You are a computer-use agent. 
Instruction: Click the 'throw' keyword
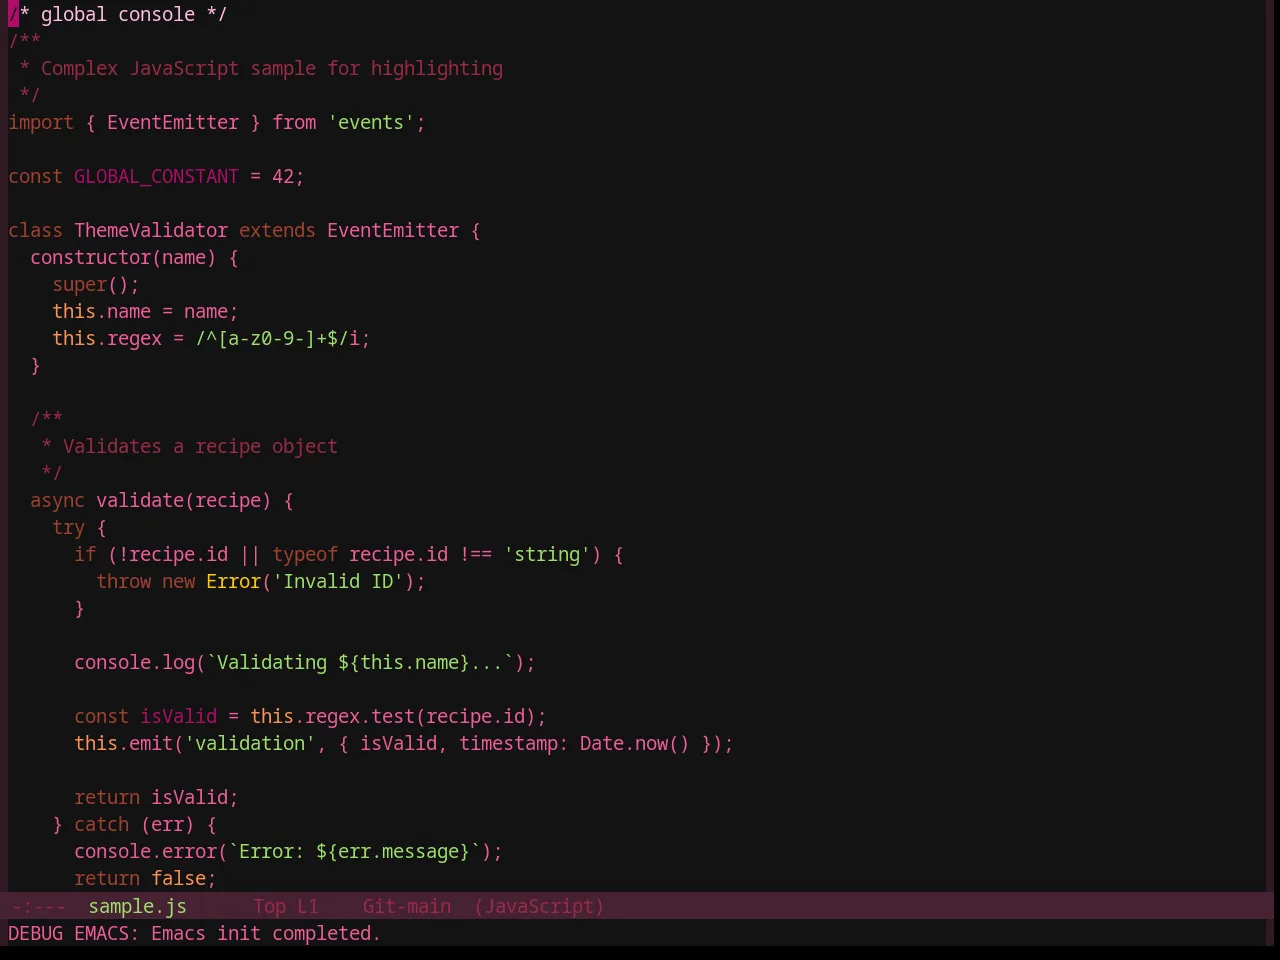tap(123, 581)
